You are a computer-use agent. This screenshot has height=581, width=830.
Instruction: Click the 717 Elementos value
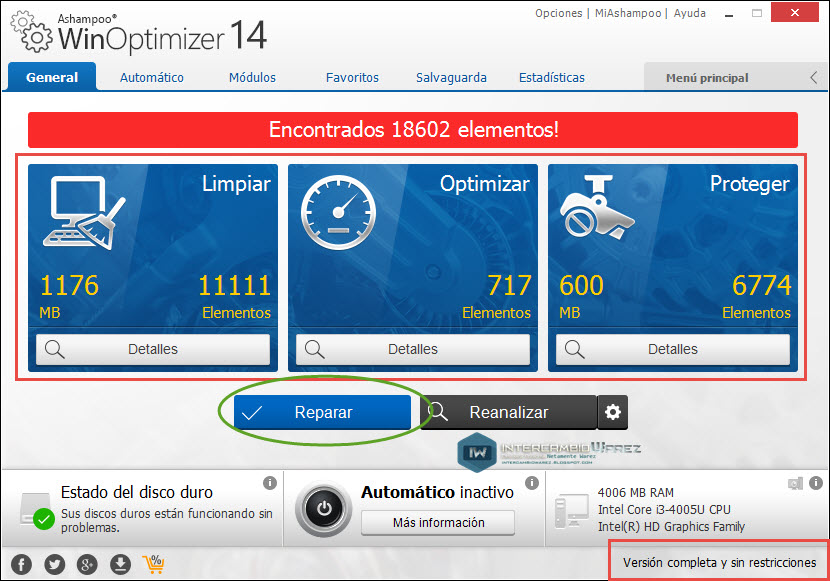(x=498, y=296)
